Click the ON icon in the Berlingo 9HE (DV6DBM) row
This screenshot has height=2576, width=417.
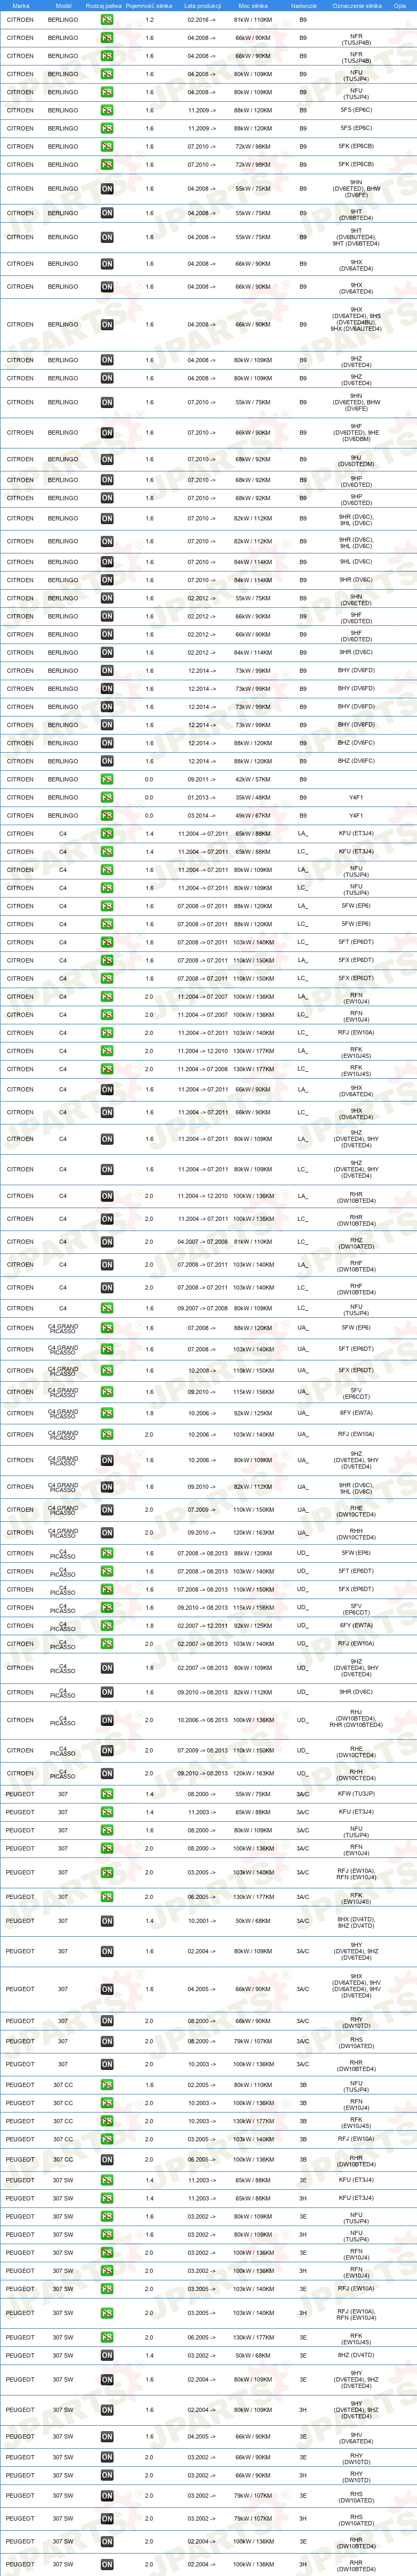coord(107,433)
